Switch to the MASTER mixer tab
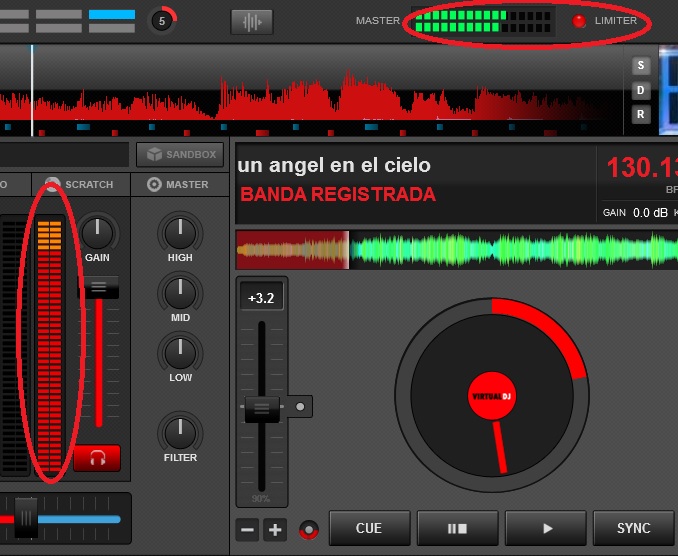 178,185
